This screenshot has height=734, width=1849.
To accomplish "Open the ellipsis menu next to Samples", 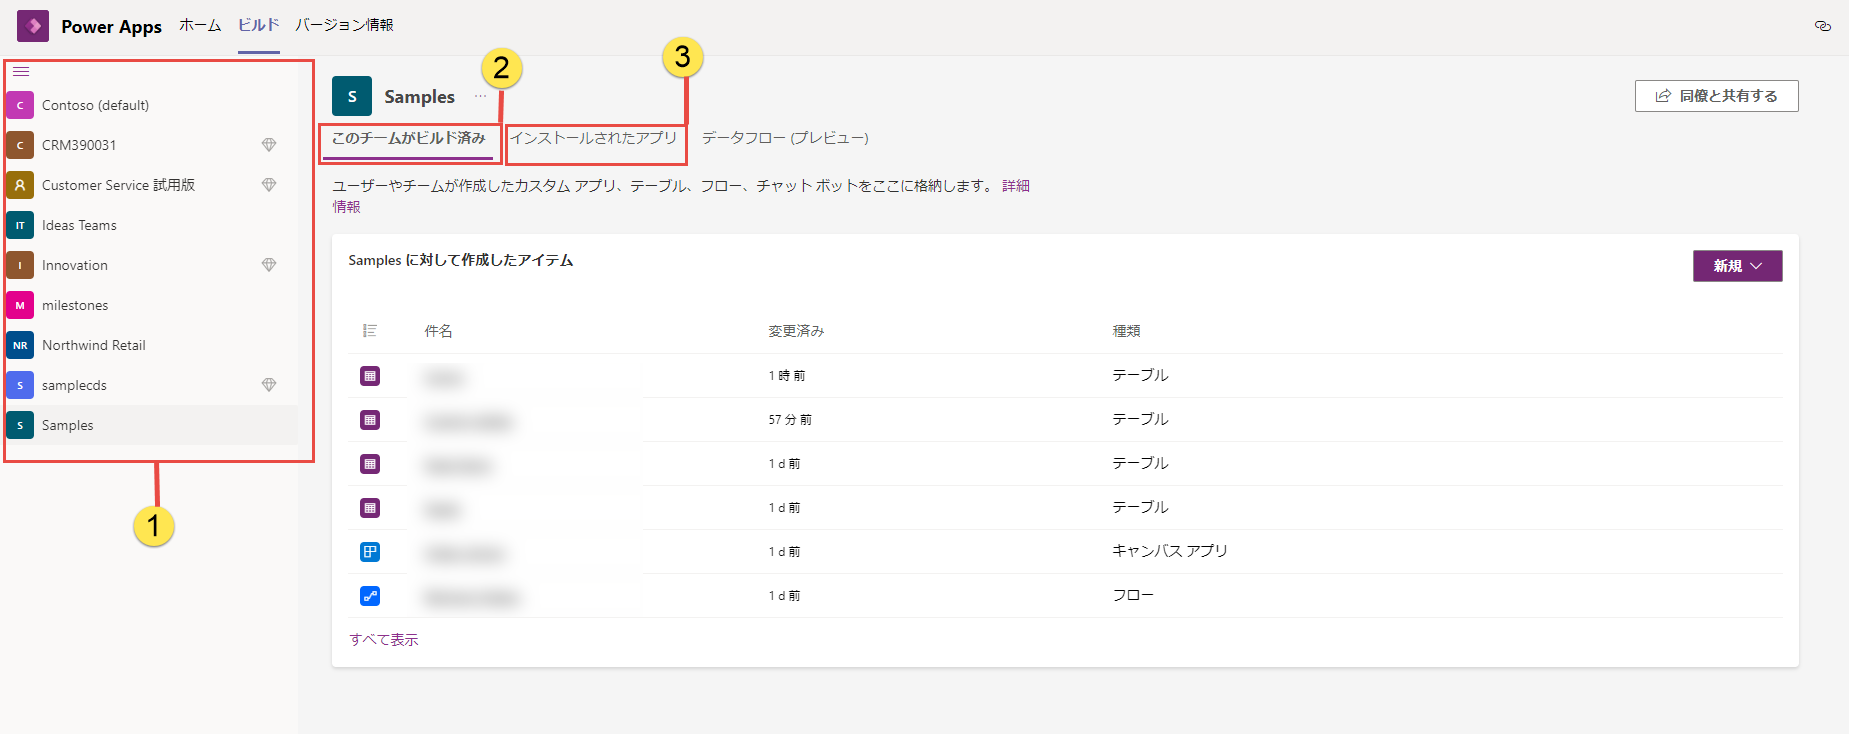I will pyautogui.click(x=481, y=96).
